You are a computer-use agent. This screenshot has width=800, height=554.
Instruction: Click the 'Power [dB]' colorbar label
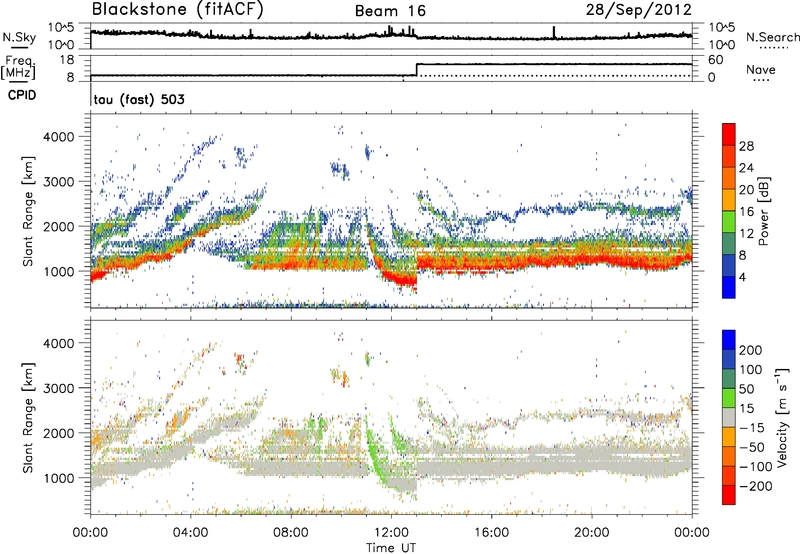tap(763, 211)
